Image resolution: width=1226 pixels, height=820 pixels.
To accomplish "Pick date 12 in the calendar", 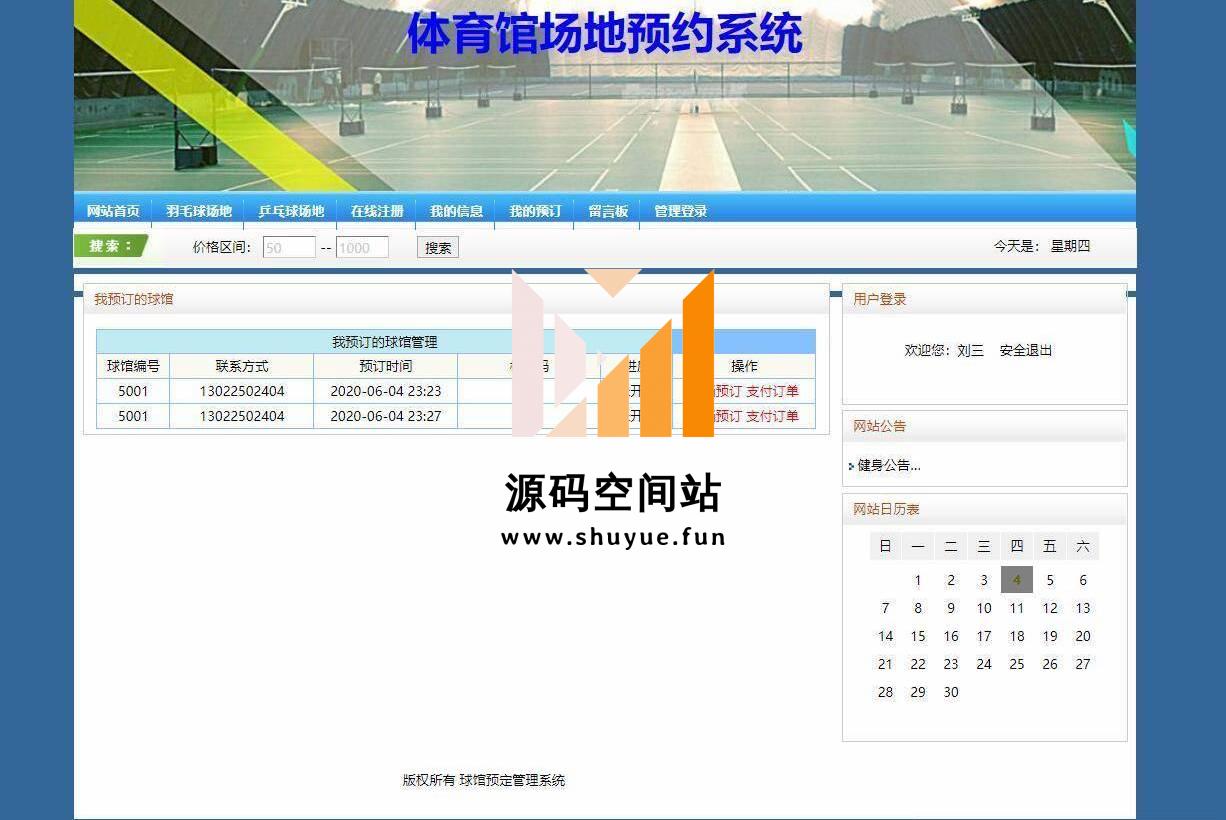I will [x=1050, y=608].
